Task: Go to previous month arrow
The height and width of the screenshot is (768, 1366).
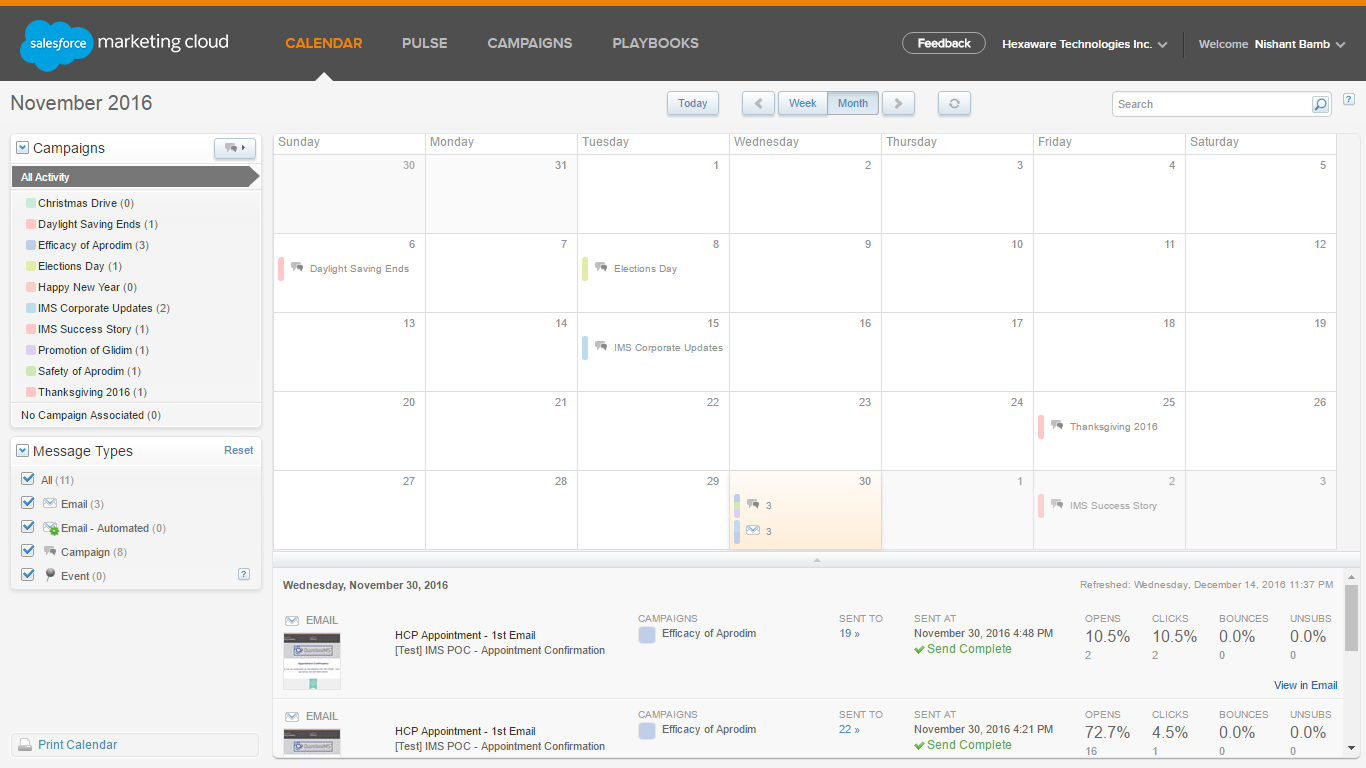Action: point(758,103)
